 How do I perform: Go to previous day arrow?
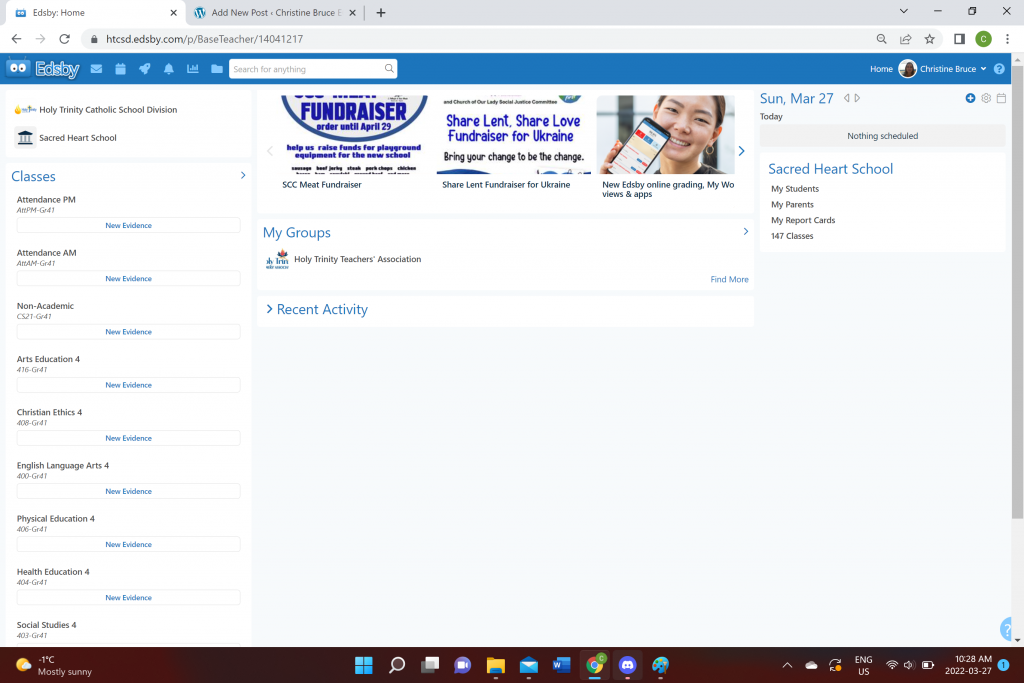coord(846,98)
